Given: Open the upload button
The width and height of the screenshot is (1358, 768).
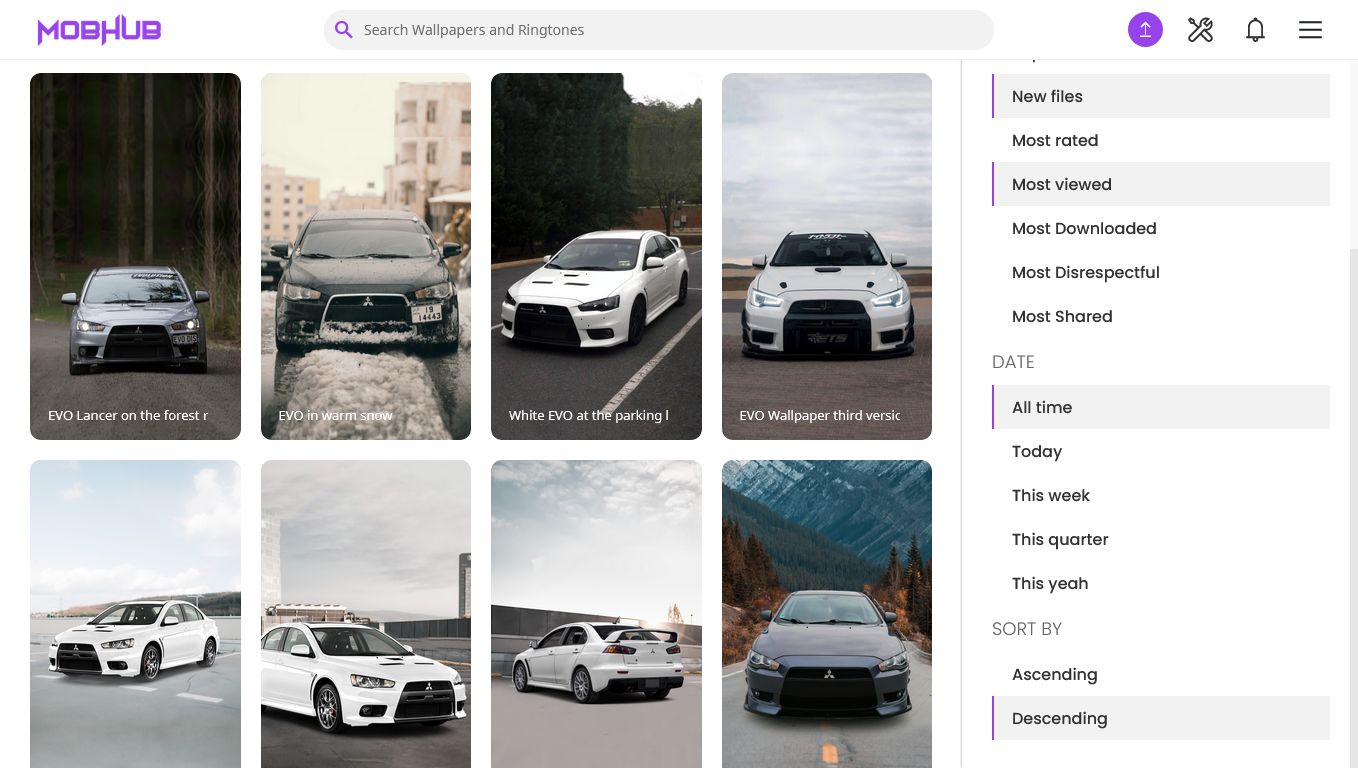Looking at the screenshot, I should coord(1145,30).
